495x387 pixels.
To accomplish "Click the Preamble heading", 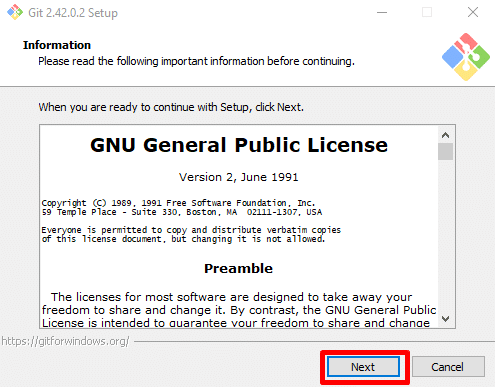I will [x=239, y=268].
